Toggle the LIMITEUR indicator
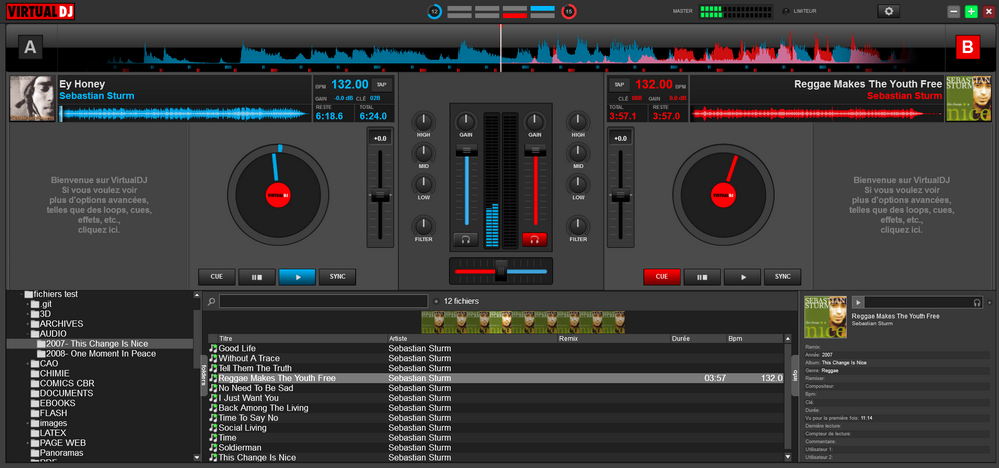This screenshot has height=468, width=999. click(x=785, y=11)
